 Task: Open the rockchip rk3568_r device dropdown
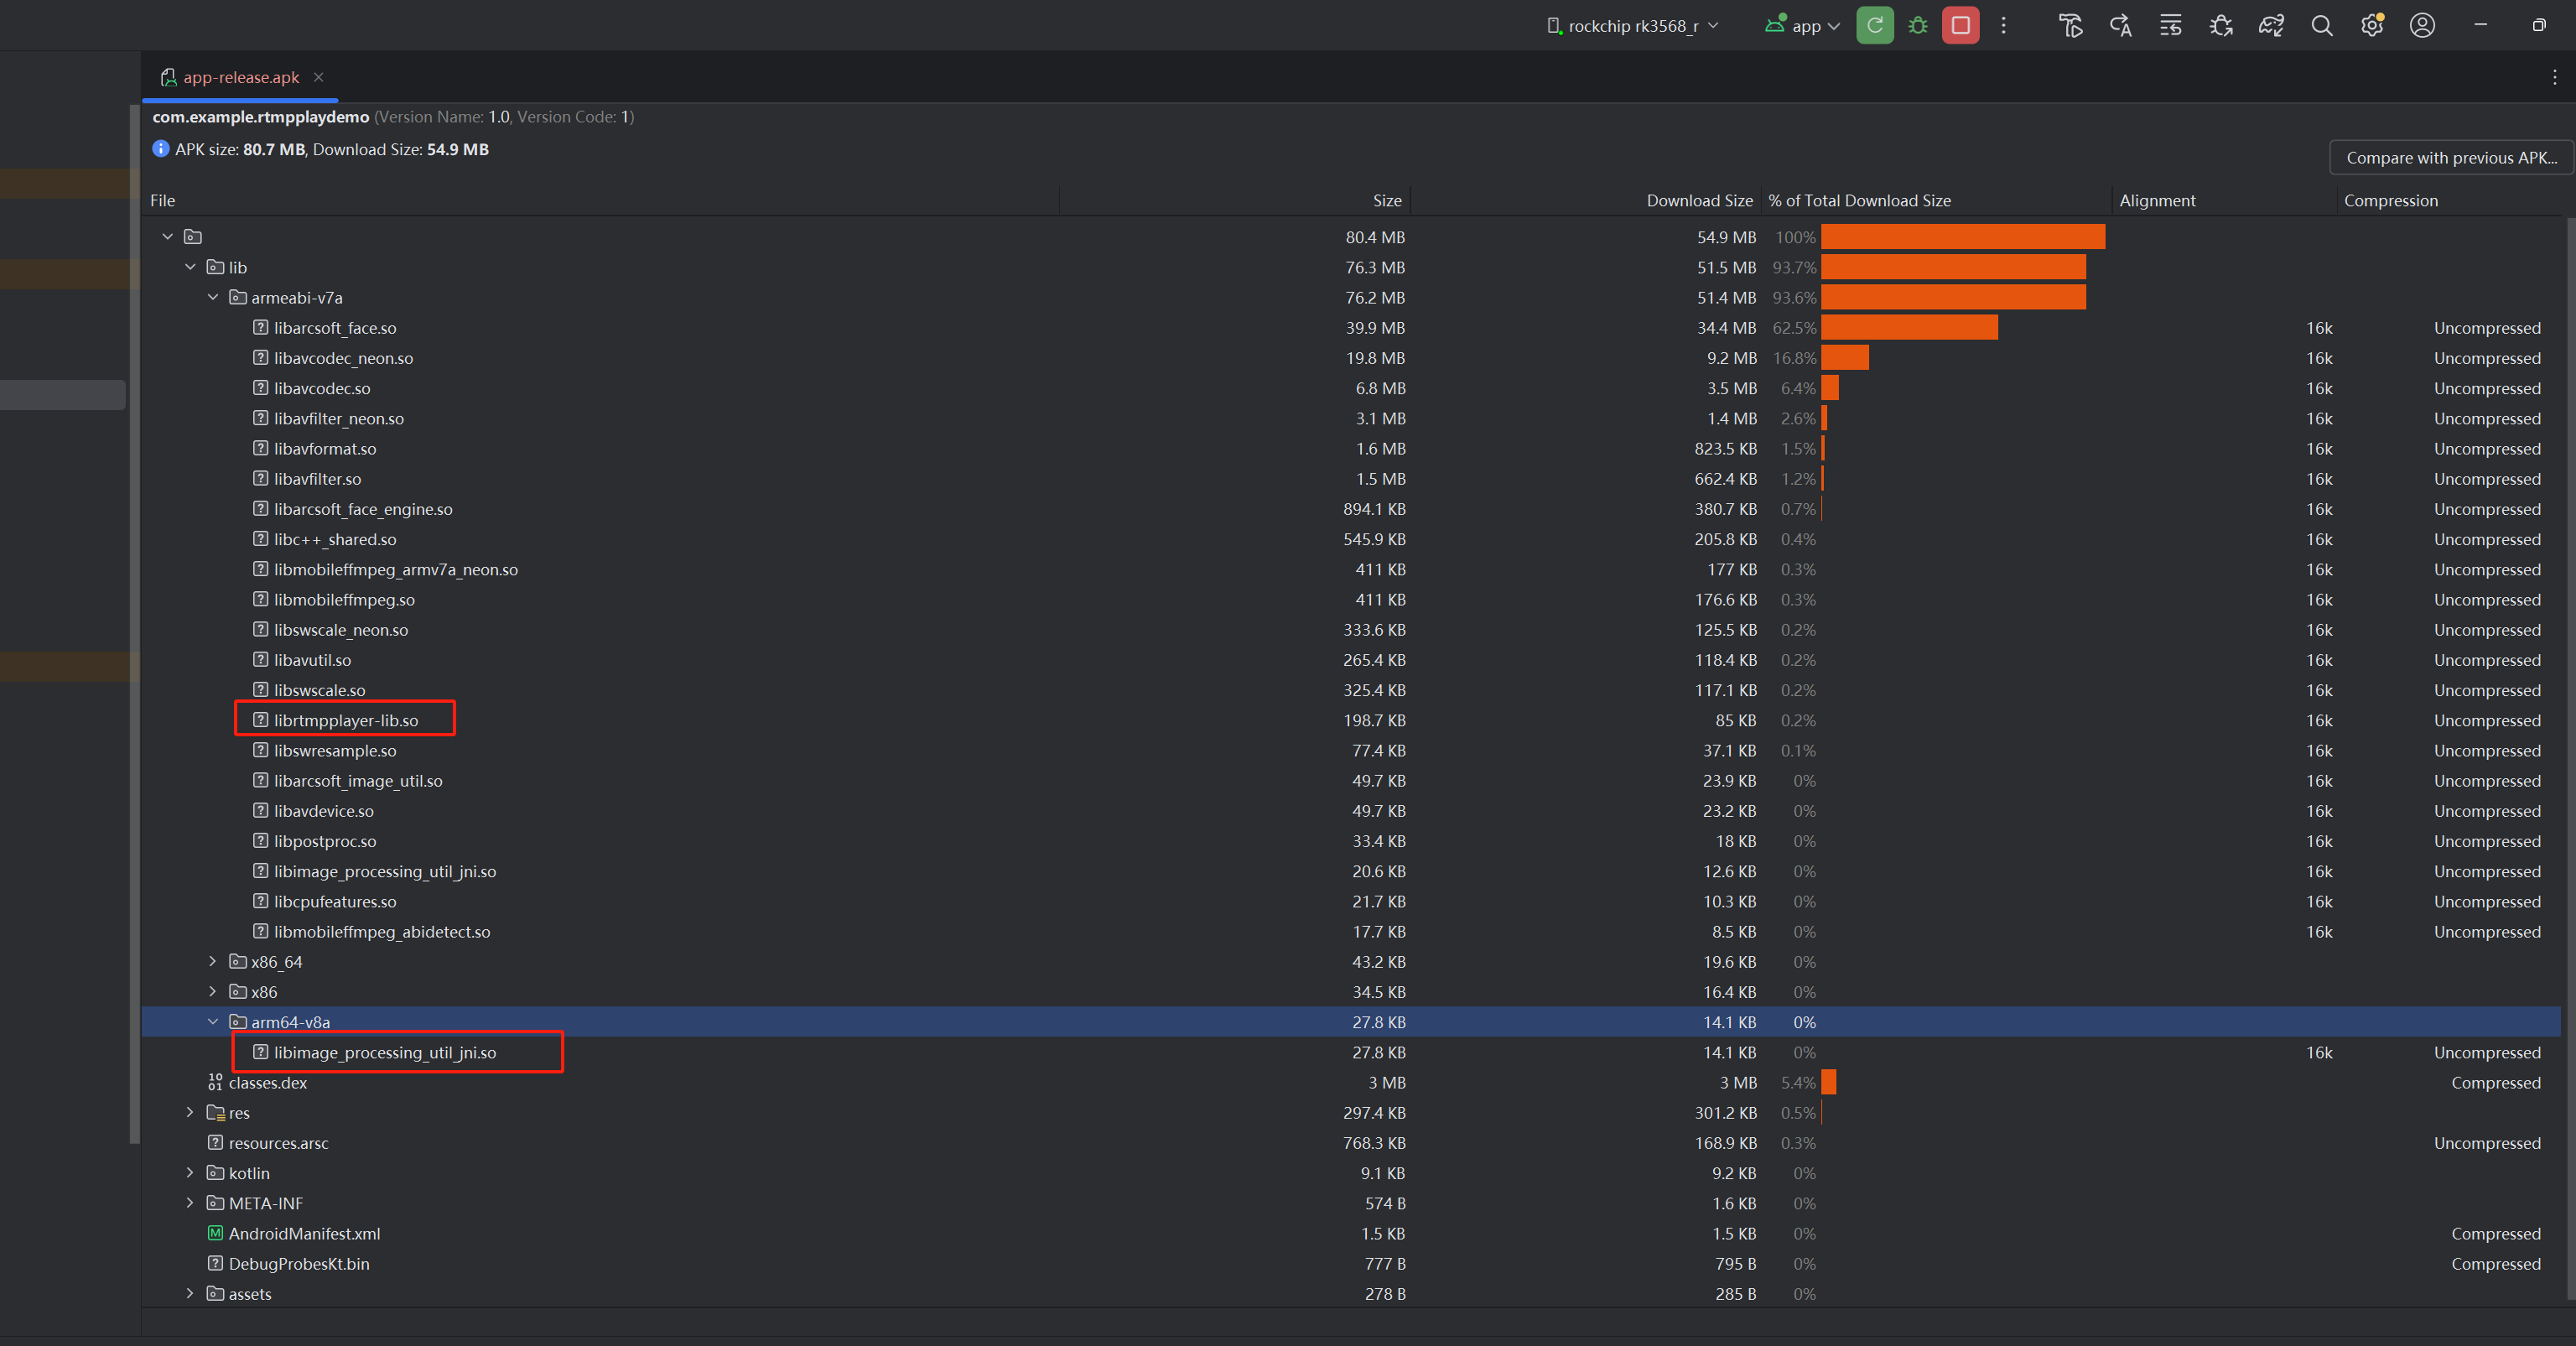pyautogui.click(x=1633, y=26)
